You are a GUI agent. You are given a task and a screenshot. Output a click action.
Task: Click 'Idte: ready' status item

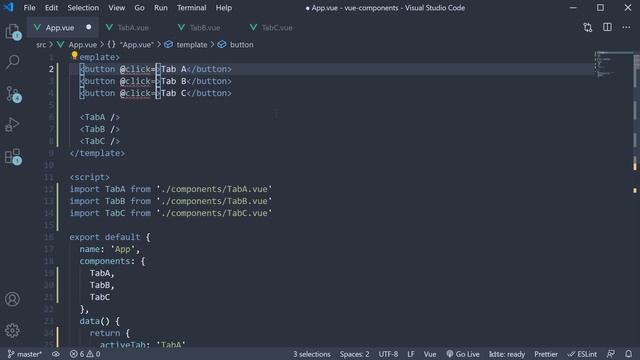click(x=507, y=354)
